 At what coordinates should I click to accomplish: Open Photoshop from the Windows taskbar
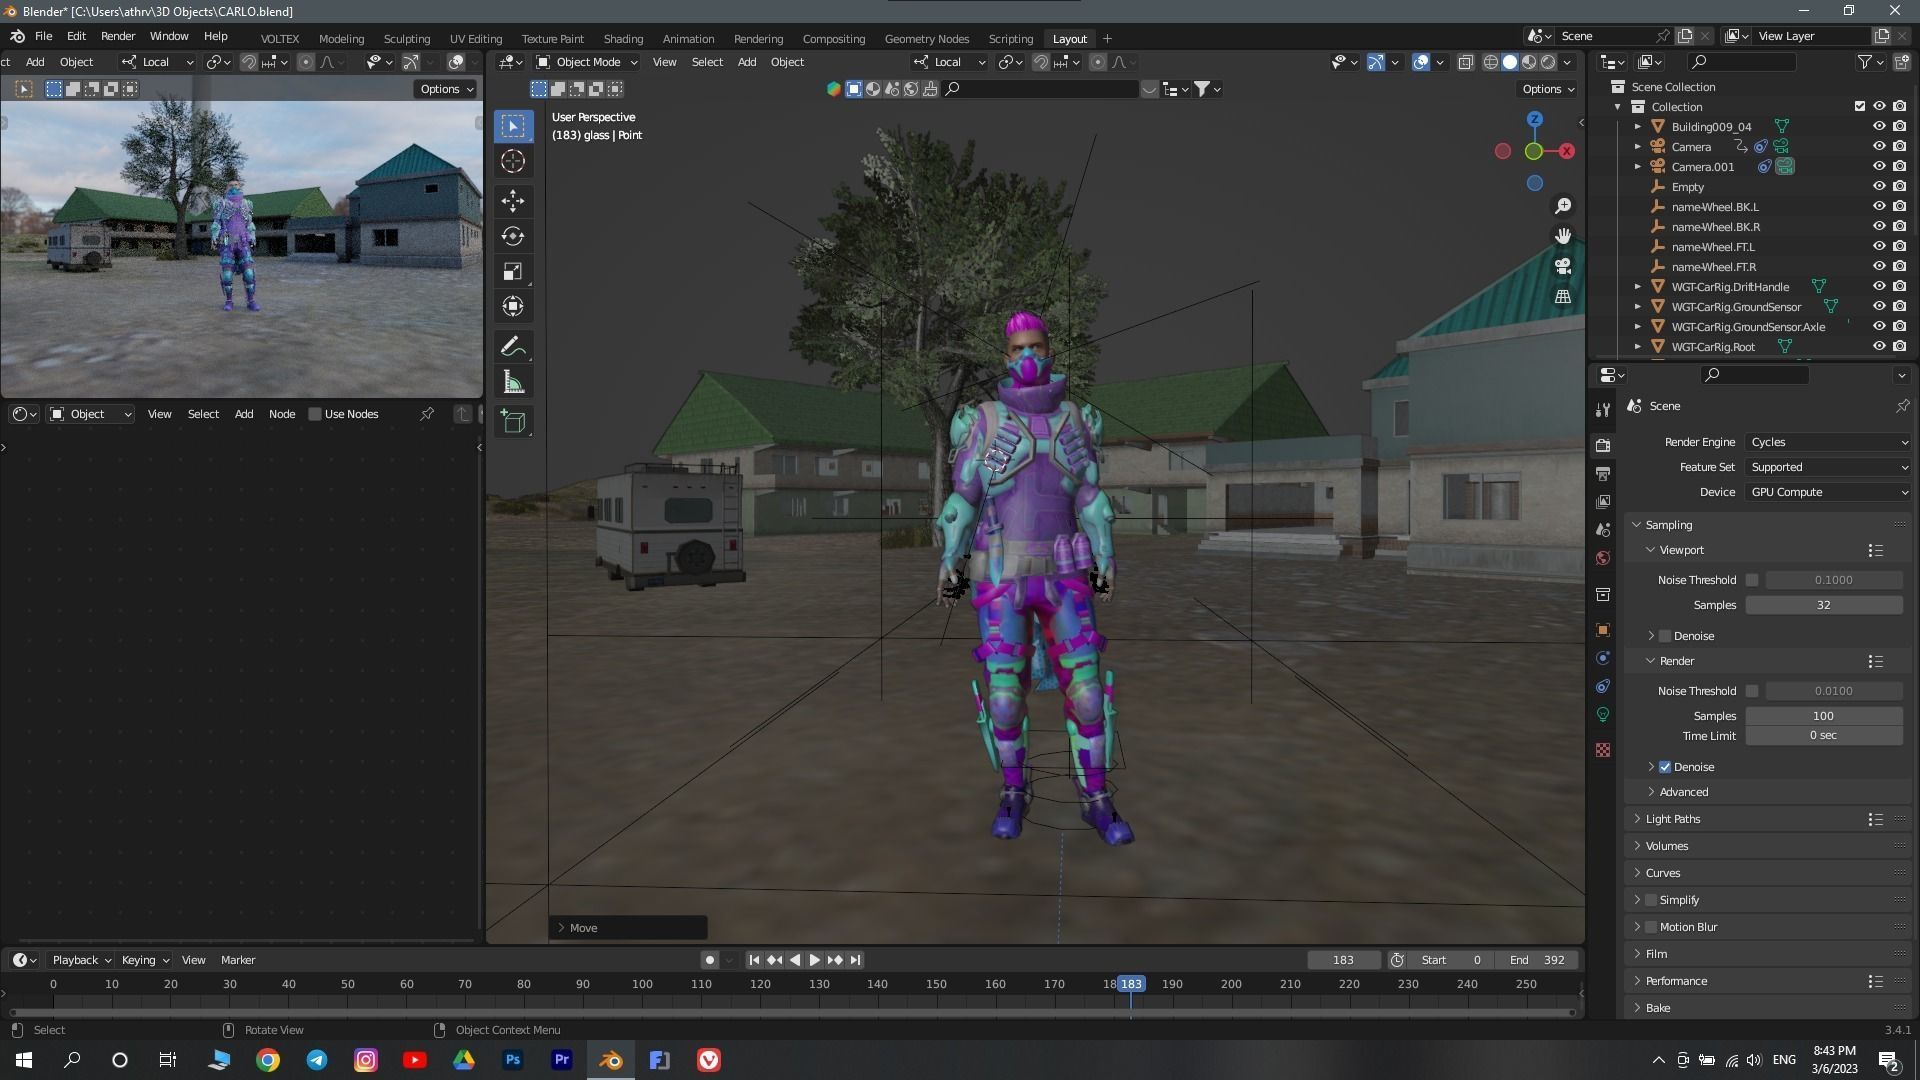click(x=513, y=1060)
